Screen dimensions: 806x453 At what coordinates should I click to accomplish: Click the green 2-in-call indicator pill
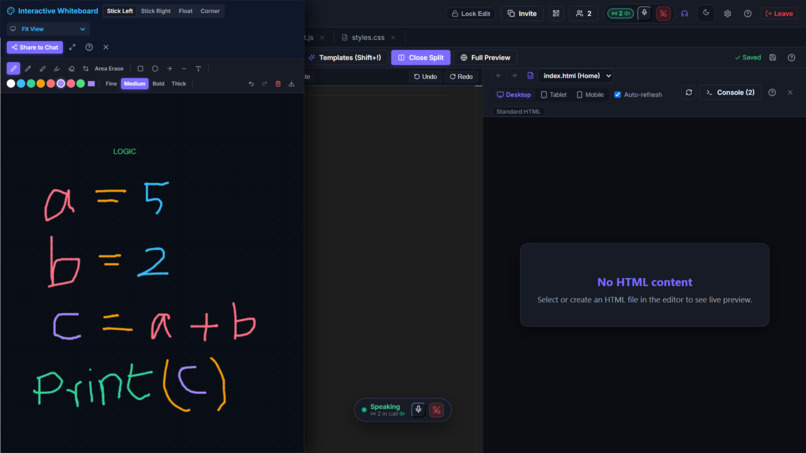click(x=620, y=13)
